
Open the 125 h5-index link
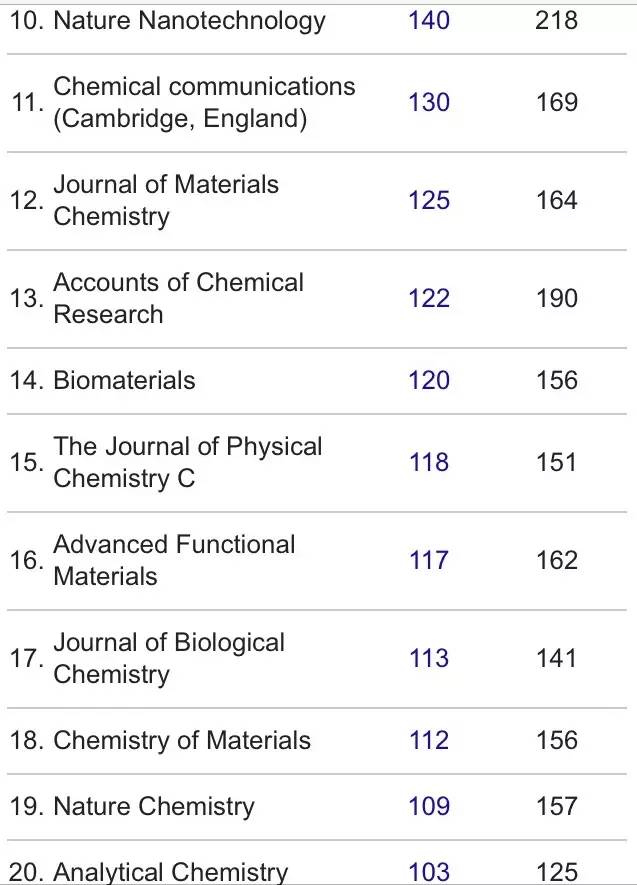(429, 200)
